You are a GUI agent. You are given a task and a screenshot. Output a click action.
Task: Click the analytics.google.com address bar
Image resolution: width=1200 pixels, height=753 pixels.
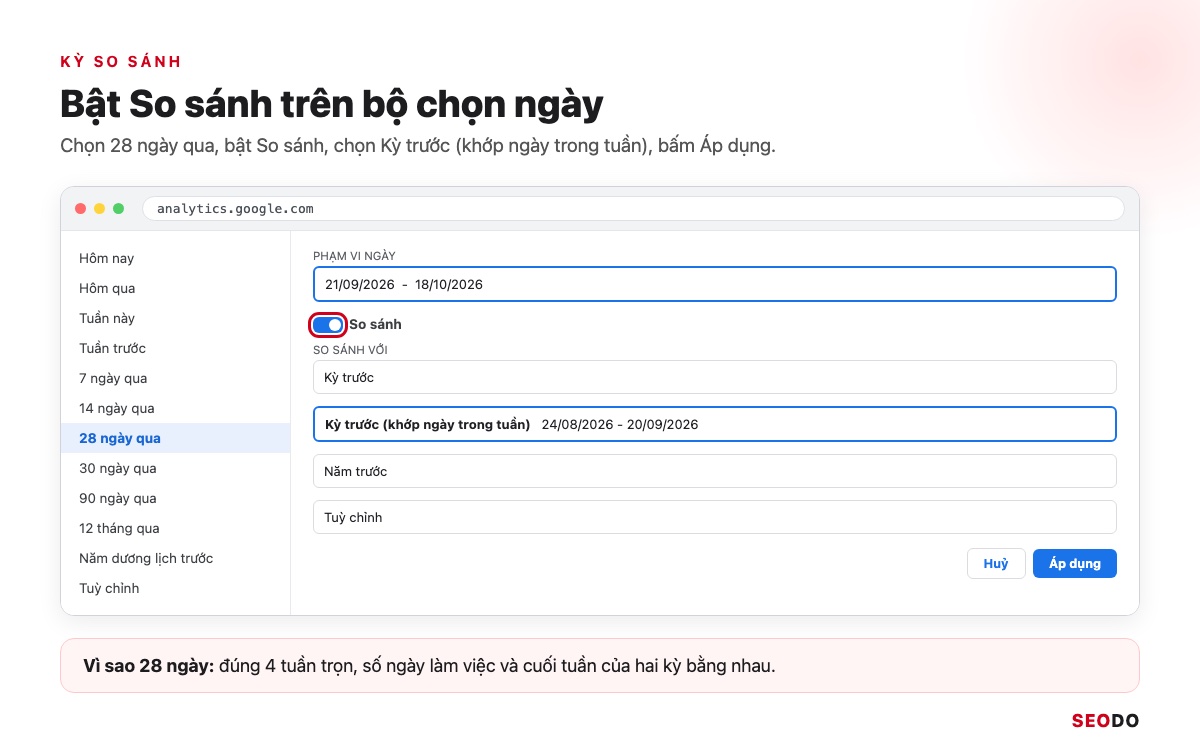click(633, 209)
